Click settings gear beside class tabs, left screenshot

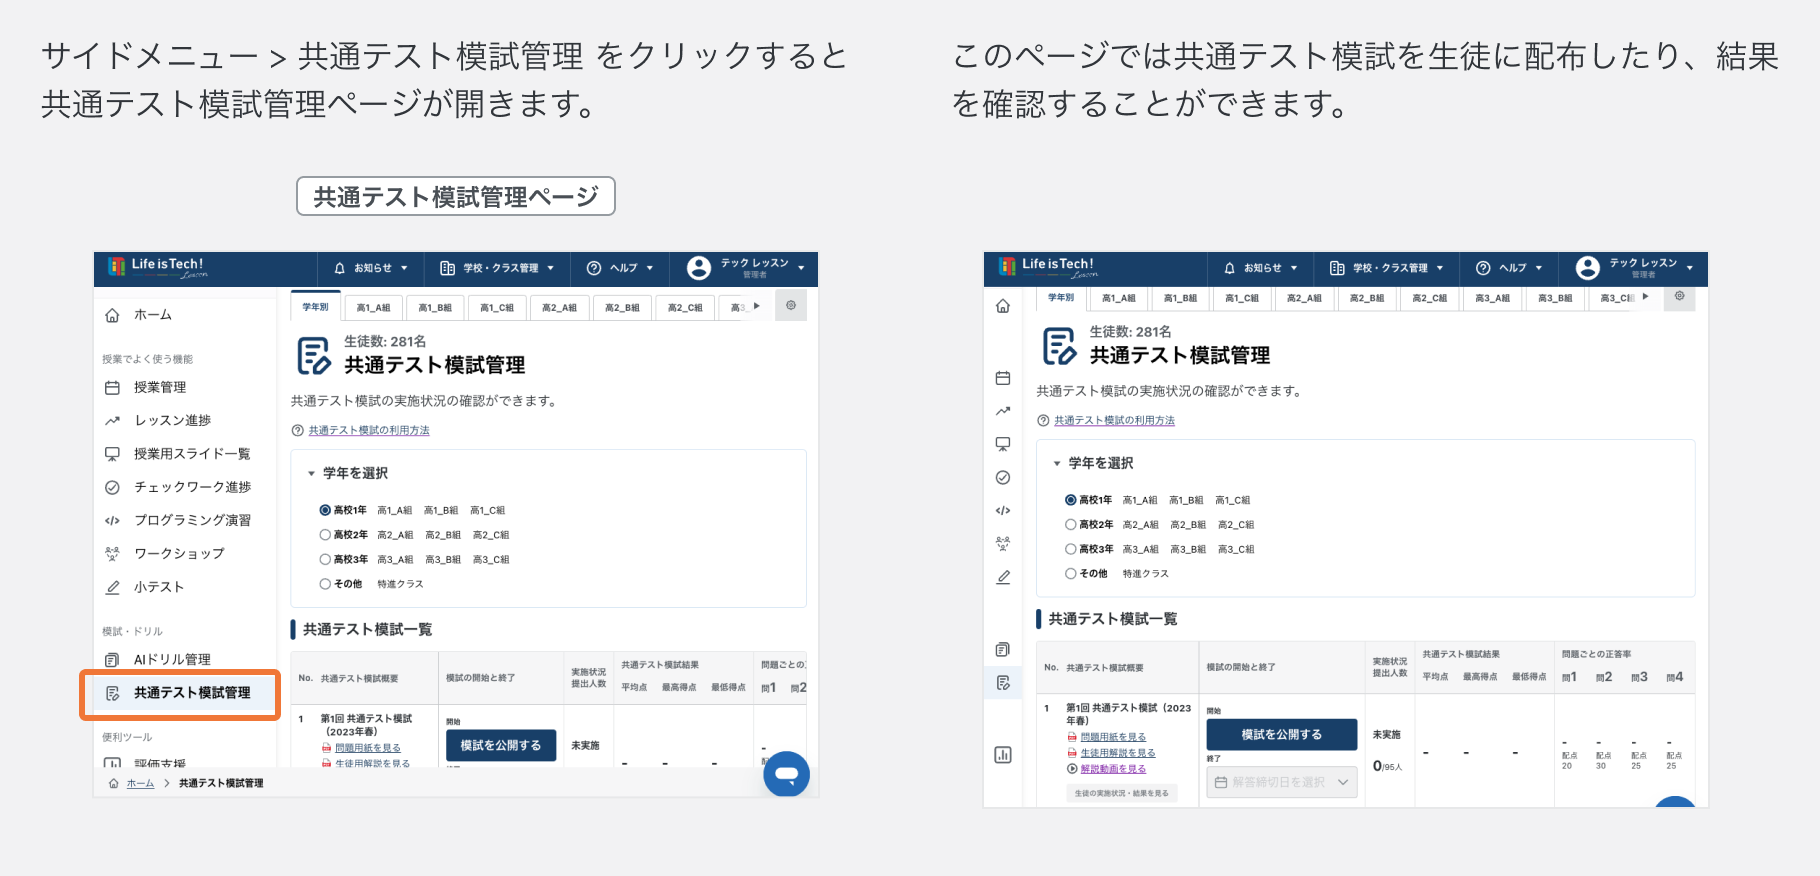(791, 305)
